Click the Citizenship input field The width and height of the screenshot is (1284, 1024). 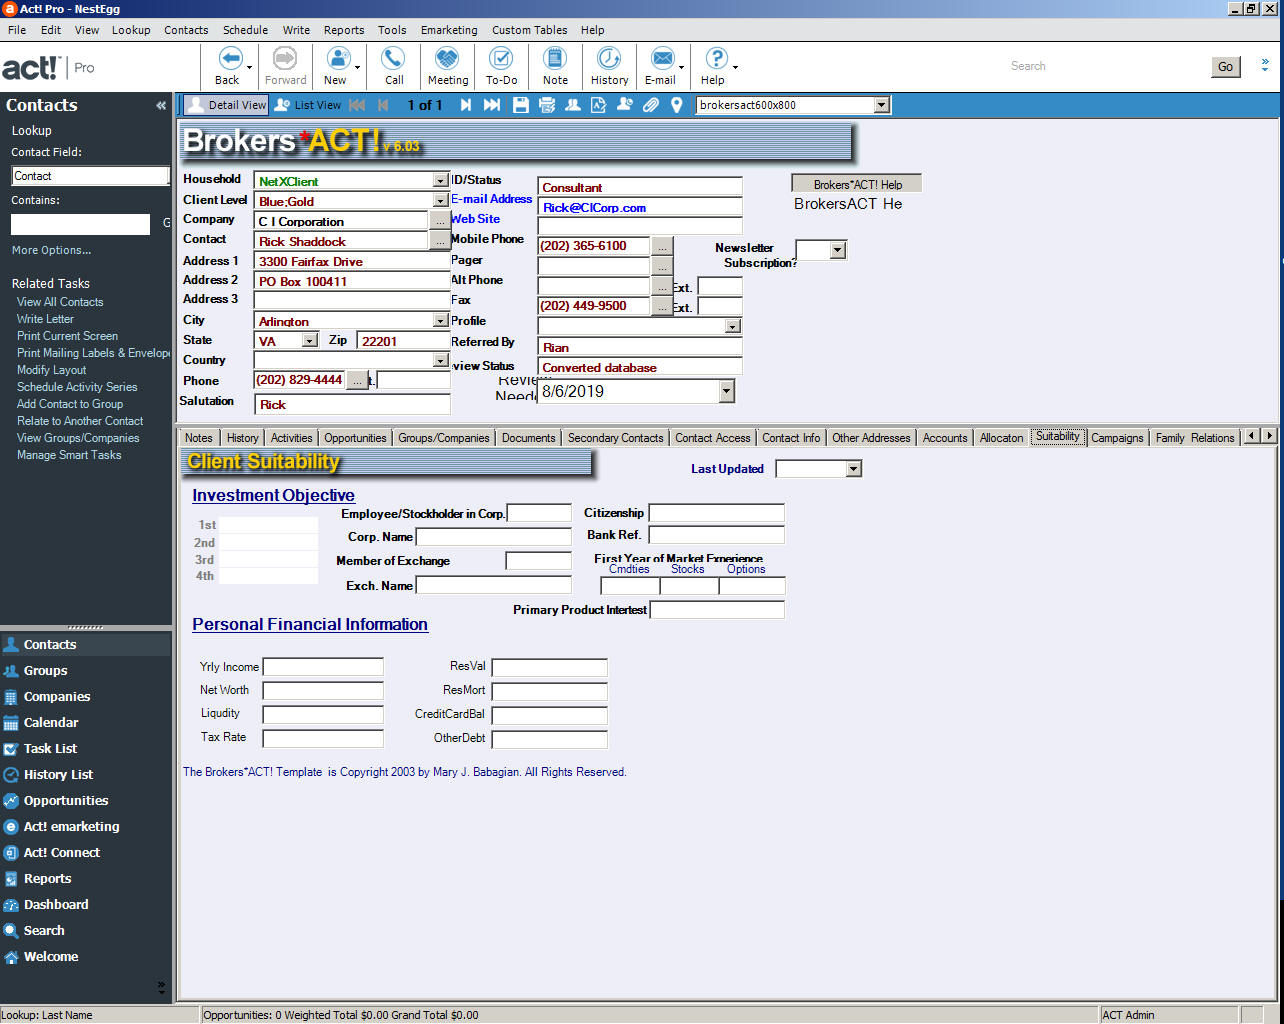click(x=717, y=513)
